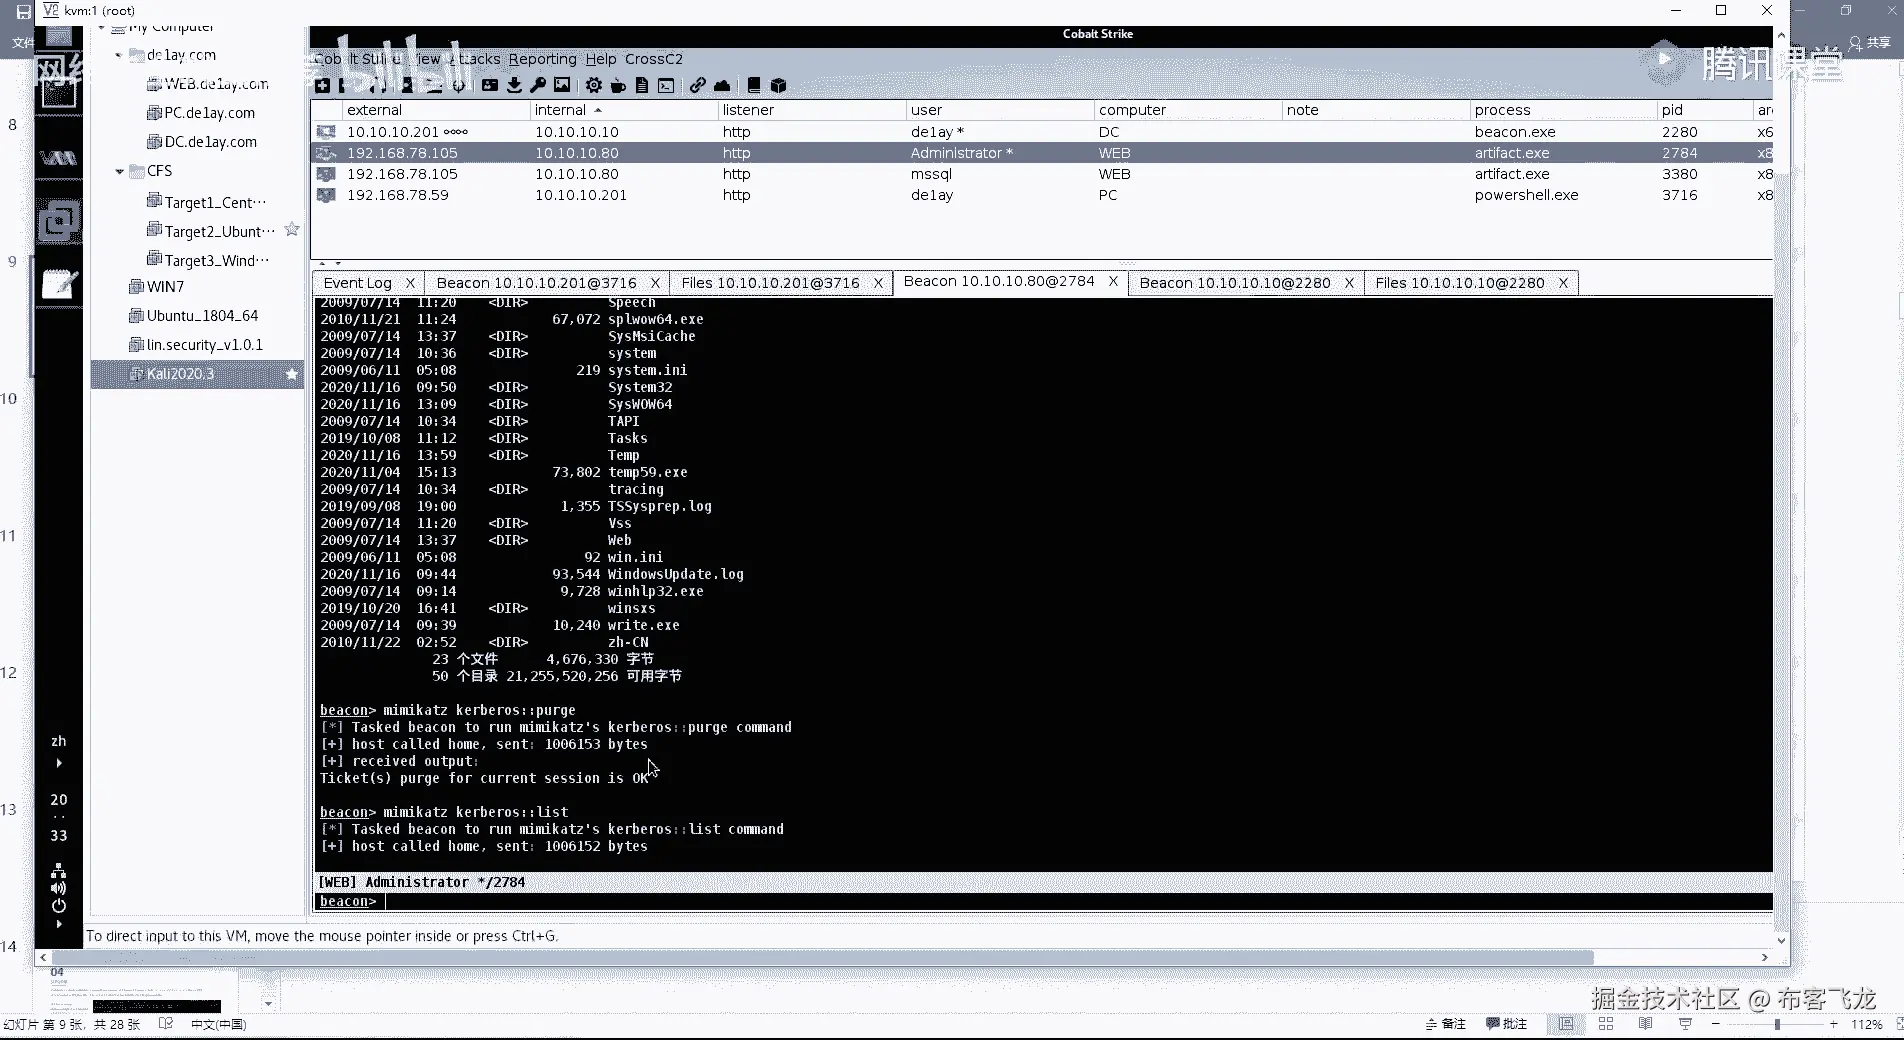Image resolution: width=1904 pixels, height=1040 pixels.
Task: Click the cloud manage-sites icon
Action: point(722,86)
